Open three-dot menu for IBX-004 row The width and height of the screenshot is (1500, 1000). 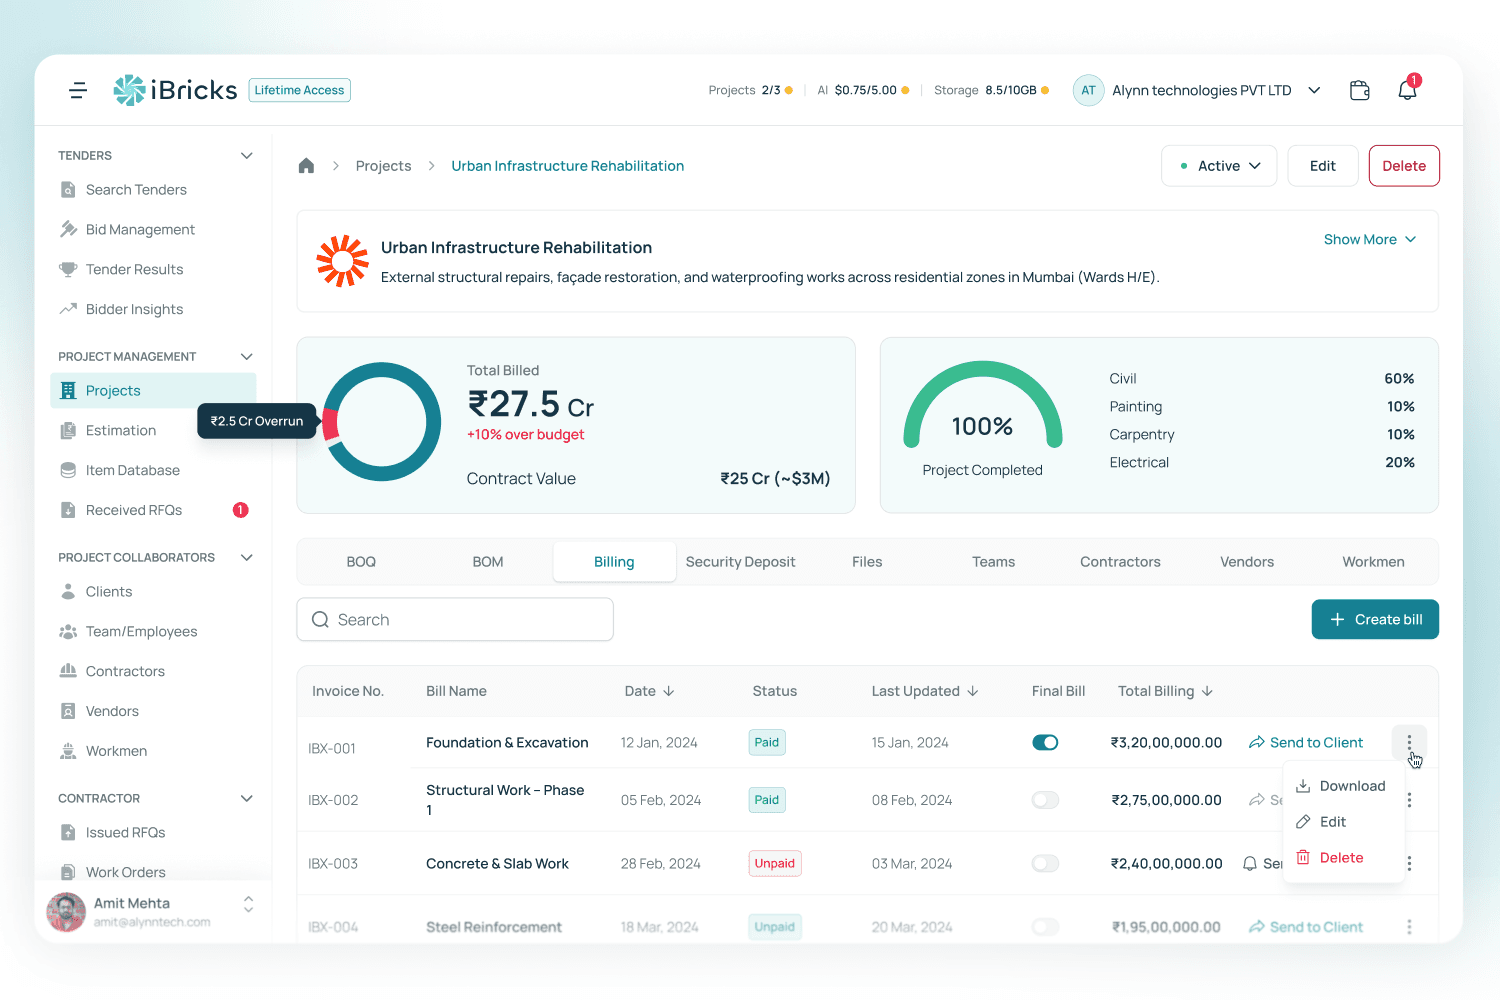coord(1409,927)
